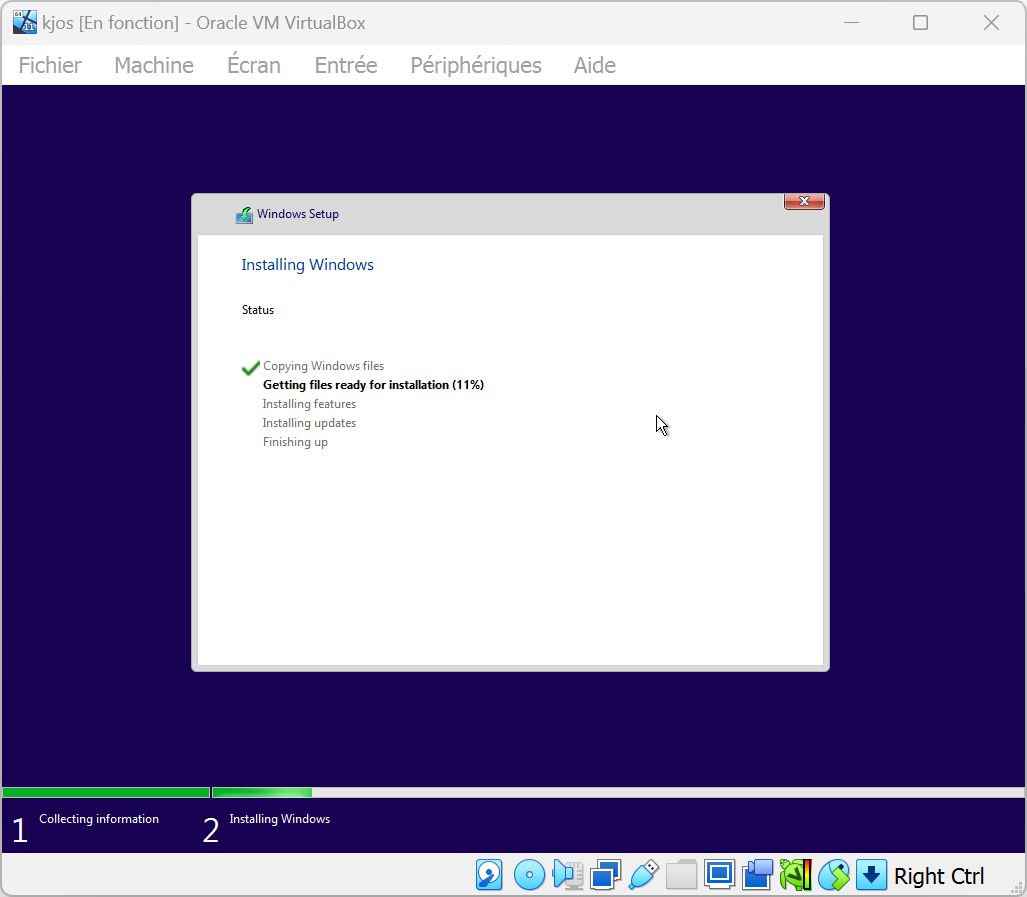The image size is (1027, 897).
Task: Click the Installing Windows progress bar
Action: 618,792
